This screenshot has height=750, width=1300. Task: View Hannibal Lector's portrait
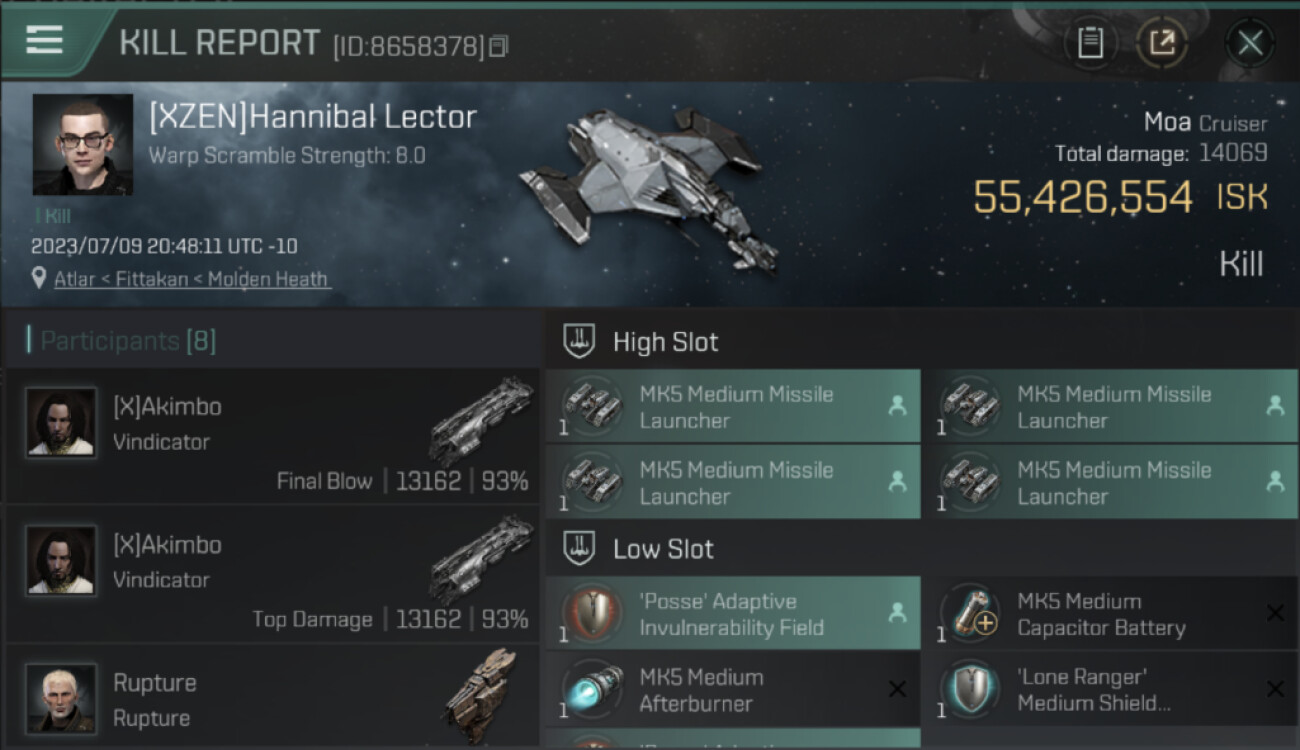coord(82,144)
